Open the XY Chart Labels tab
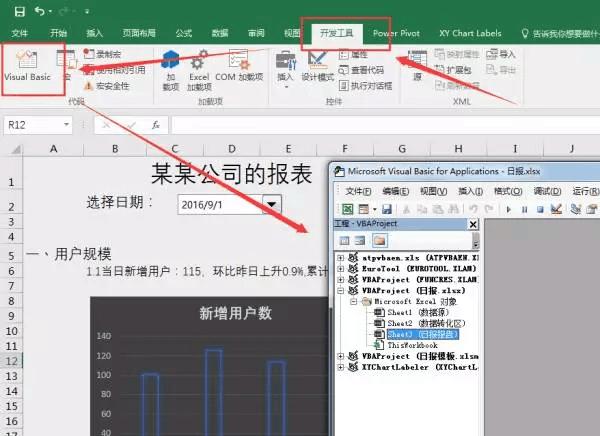Image resolution: width=600 pixels, height=436 pixels. click(470, 33)
